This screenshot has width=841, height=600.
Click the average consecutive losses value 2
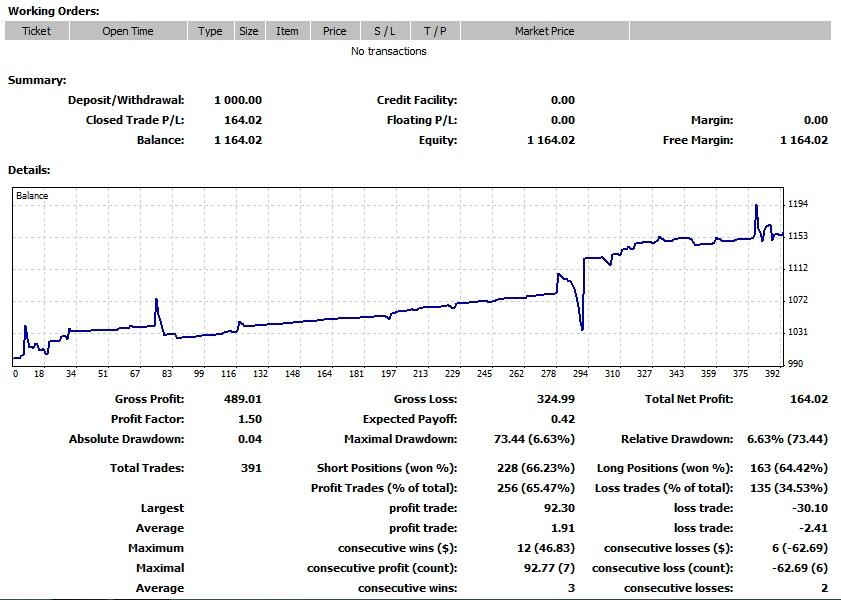click(824, 588)
